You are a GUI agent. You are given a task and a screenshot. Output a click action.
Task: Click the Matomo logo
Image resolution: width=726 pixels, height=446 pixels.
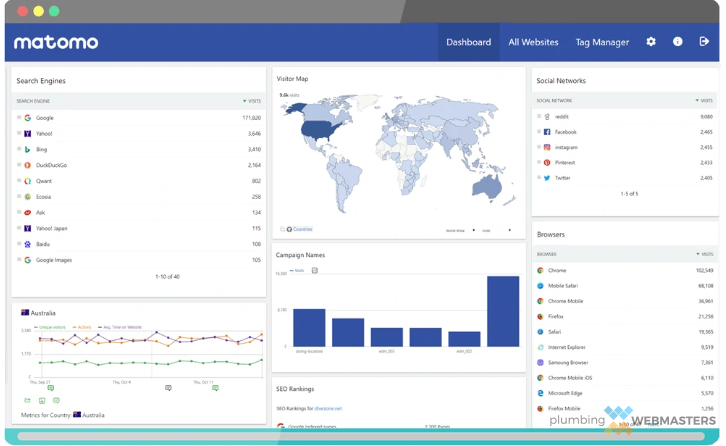(x=56, y=43)
